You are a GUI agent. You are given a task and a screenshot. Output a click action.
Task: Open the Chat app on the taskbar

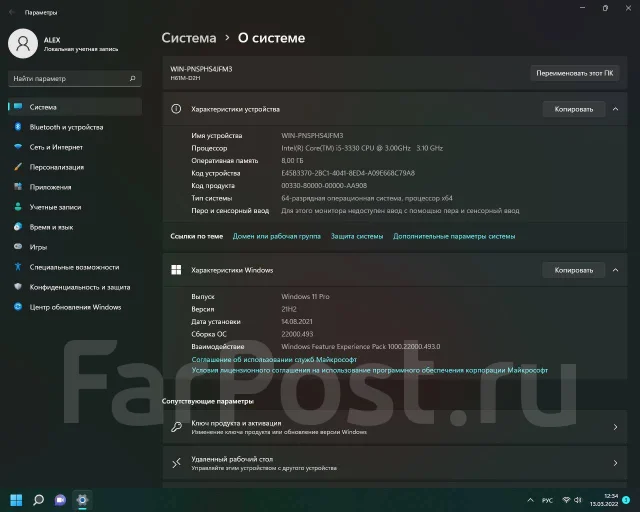(60, 500)
